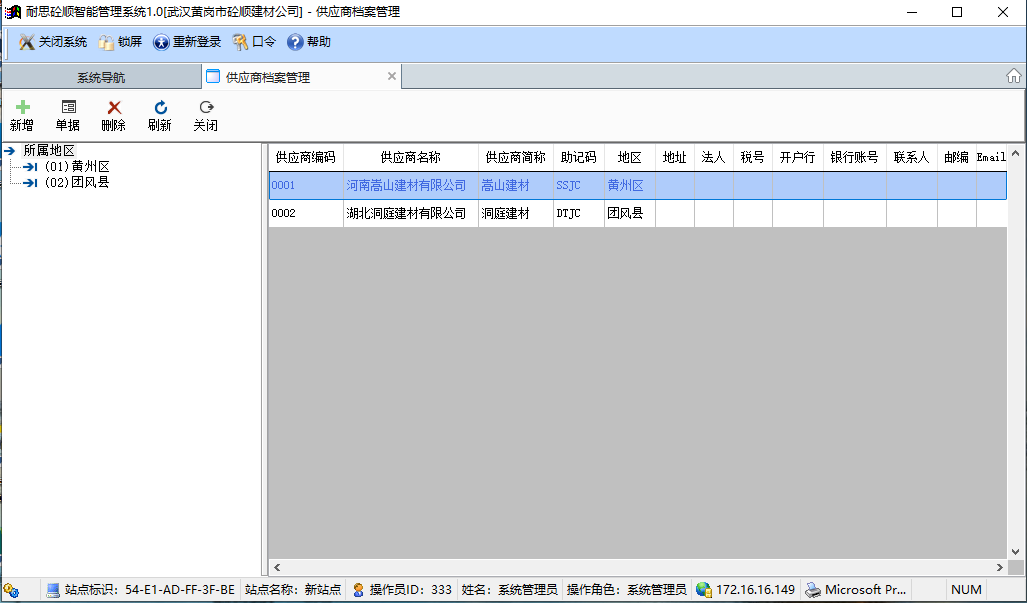Click the home icon at tab bar right
This screenshot has width=1027, height=603.
[1013, 77]
